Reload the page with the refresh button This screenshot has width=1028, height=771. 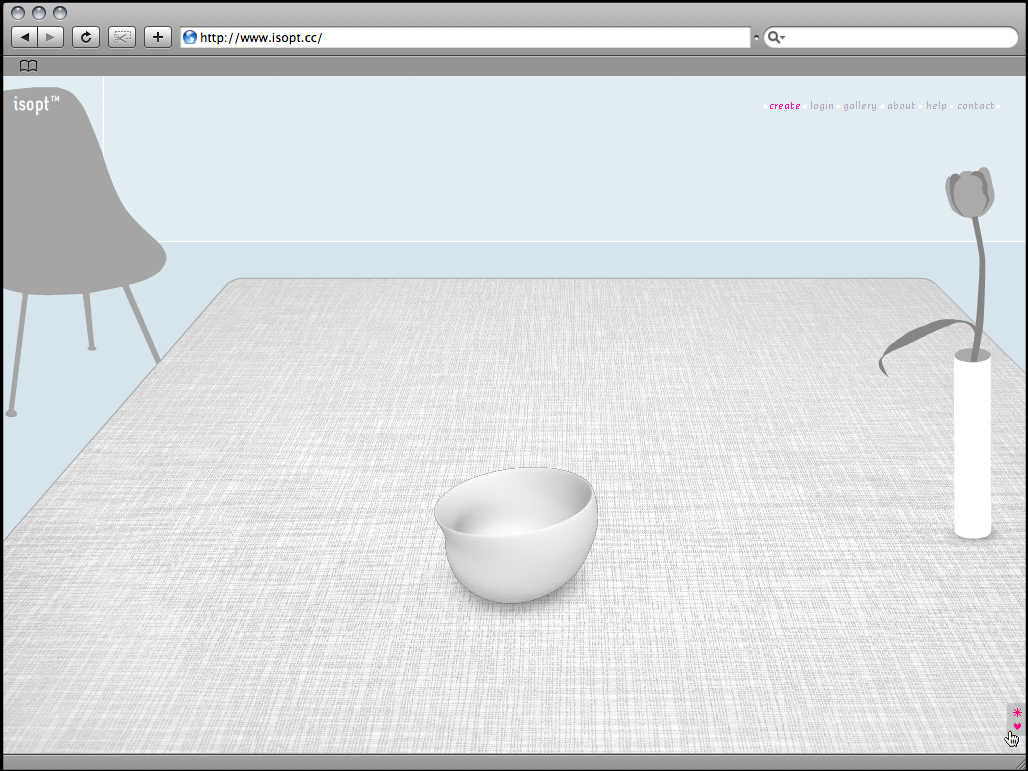click(85, 37)
